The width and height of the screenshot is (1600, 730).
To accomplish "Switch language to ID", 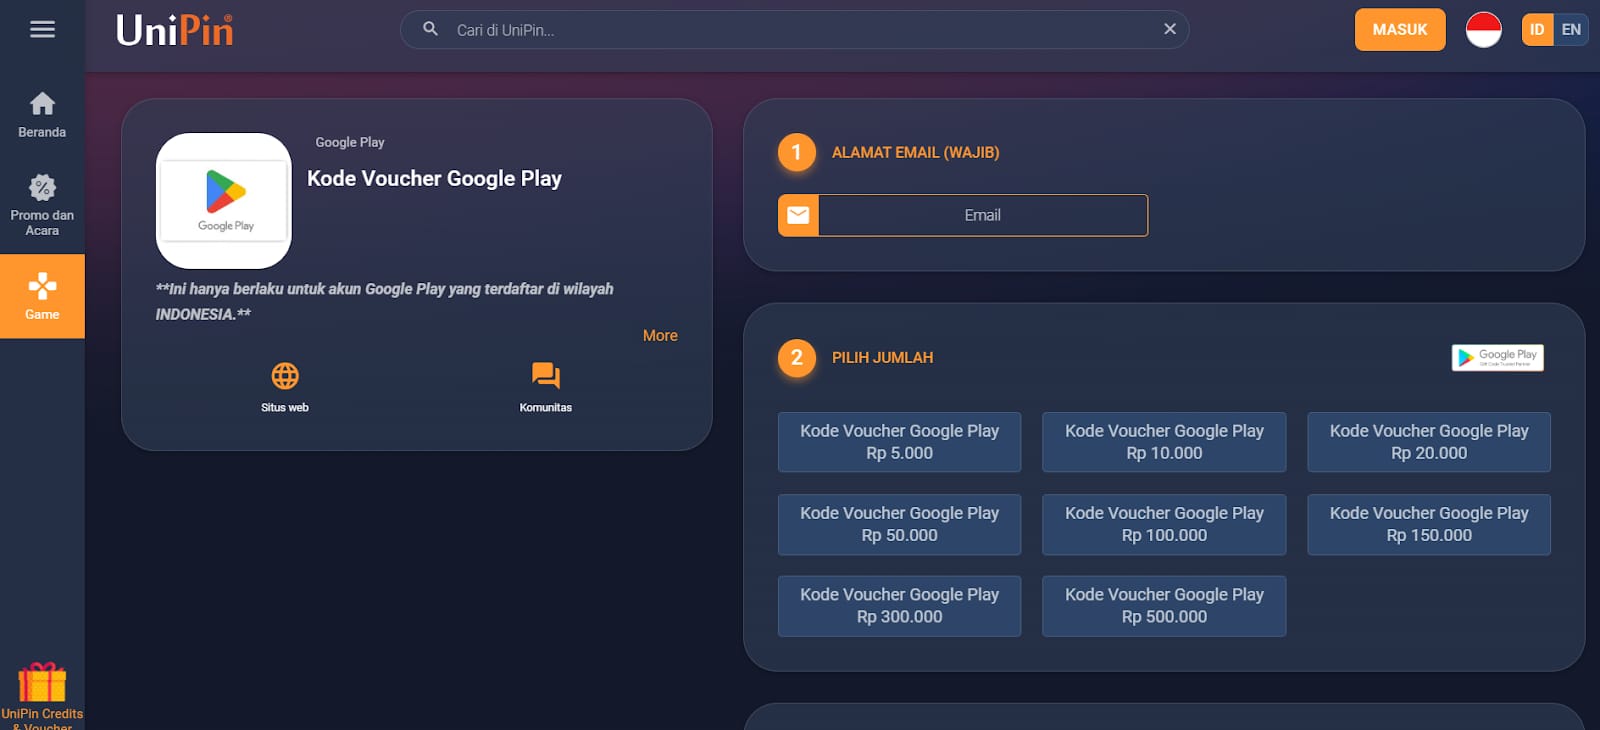I will (1537, 30).
